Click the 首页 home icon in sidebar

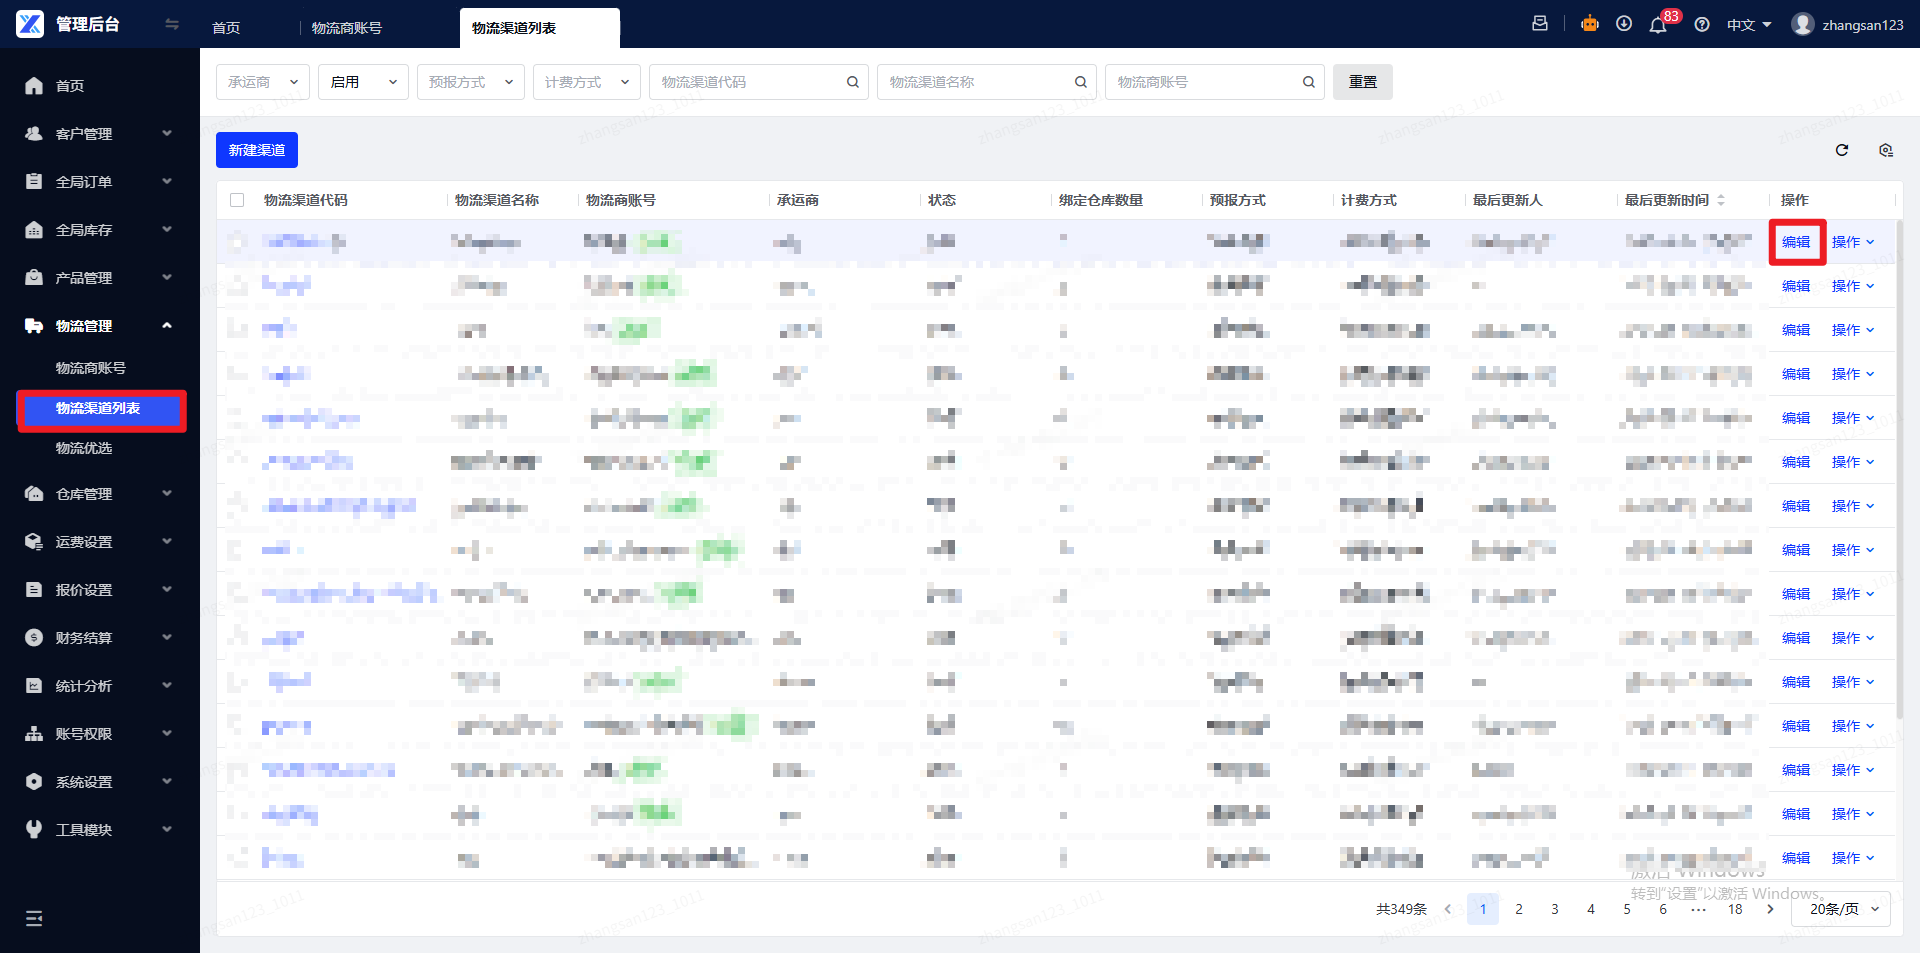[34, 86]
